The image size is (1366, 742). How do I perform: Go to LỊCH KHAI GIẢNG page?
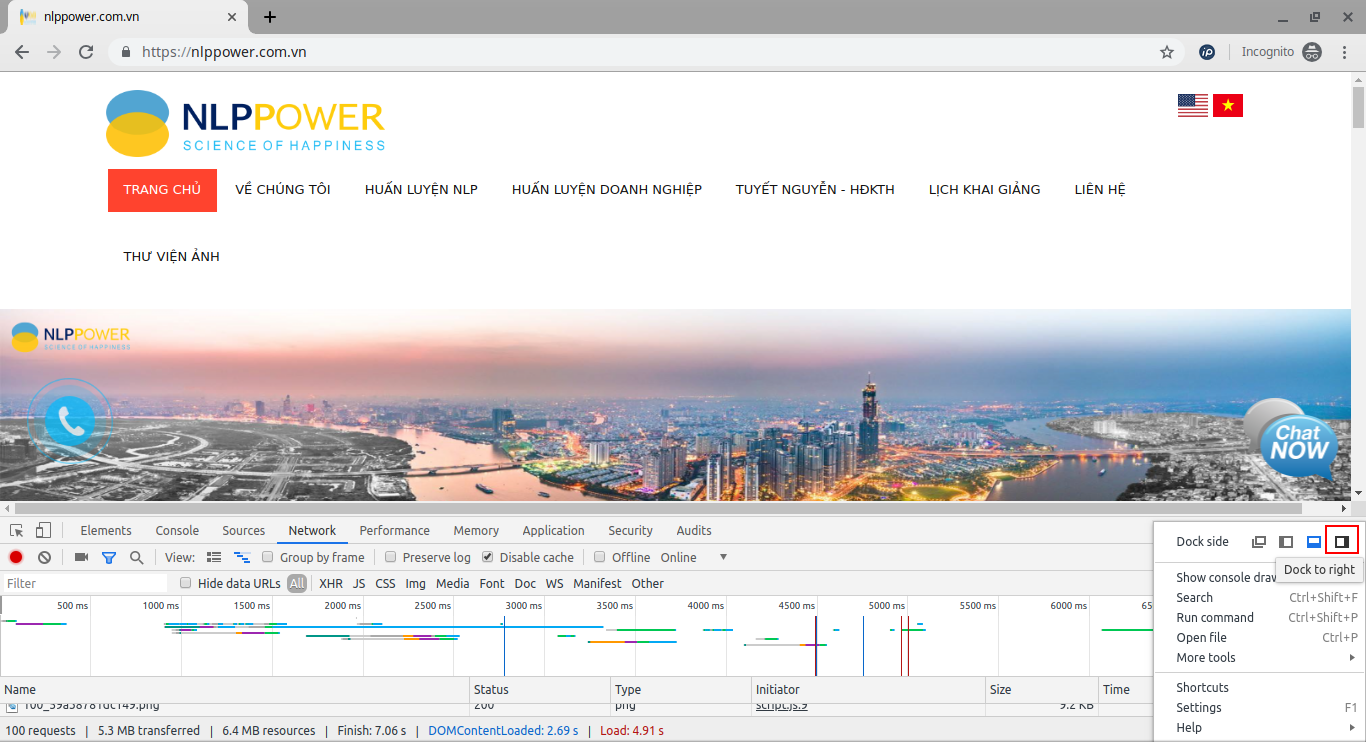point(985,190)
